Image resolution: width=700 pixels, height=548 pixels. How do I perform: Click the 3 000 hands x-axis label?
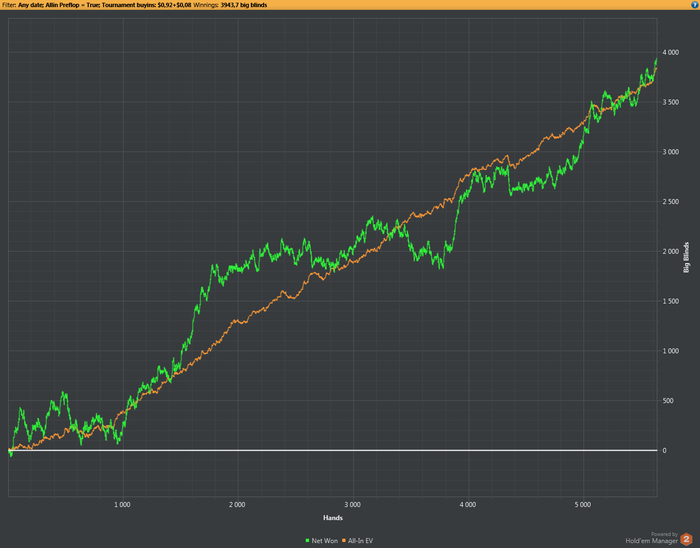click(x=352, y=505)
